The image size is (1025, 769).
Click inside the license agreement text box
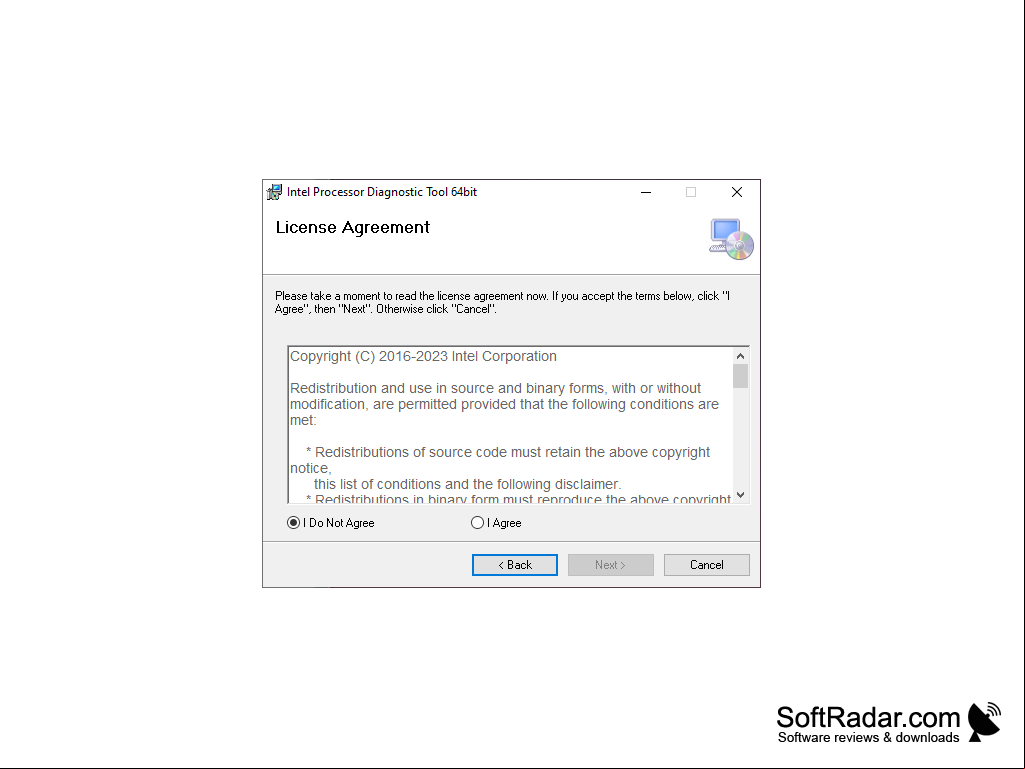point(511,425)
